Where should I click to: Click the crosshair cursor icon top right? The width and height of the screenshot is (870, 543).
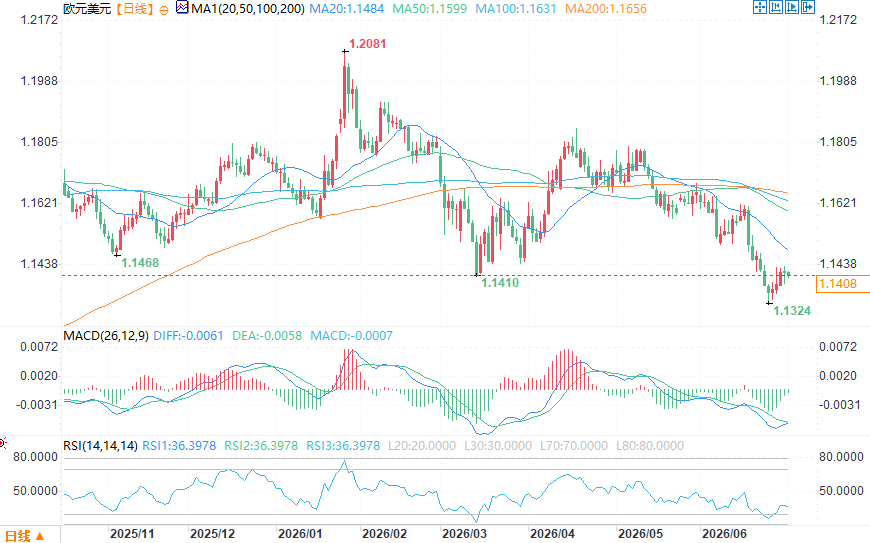[x=760, y=7]
